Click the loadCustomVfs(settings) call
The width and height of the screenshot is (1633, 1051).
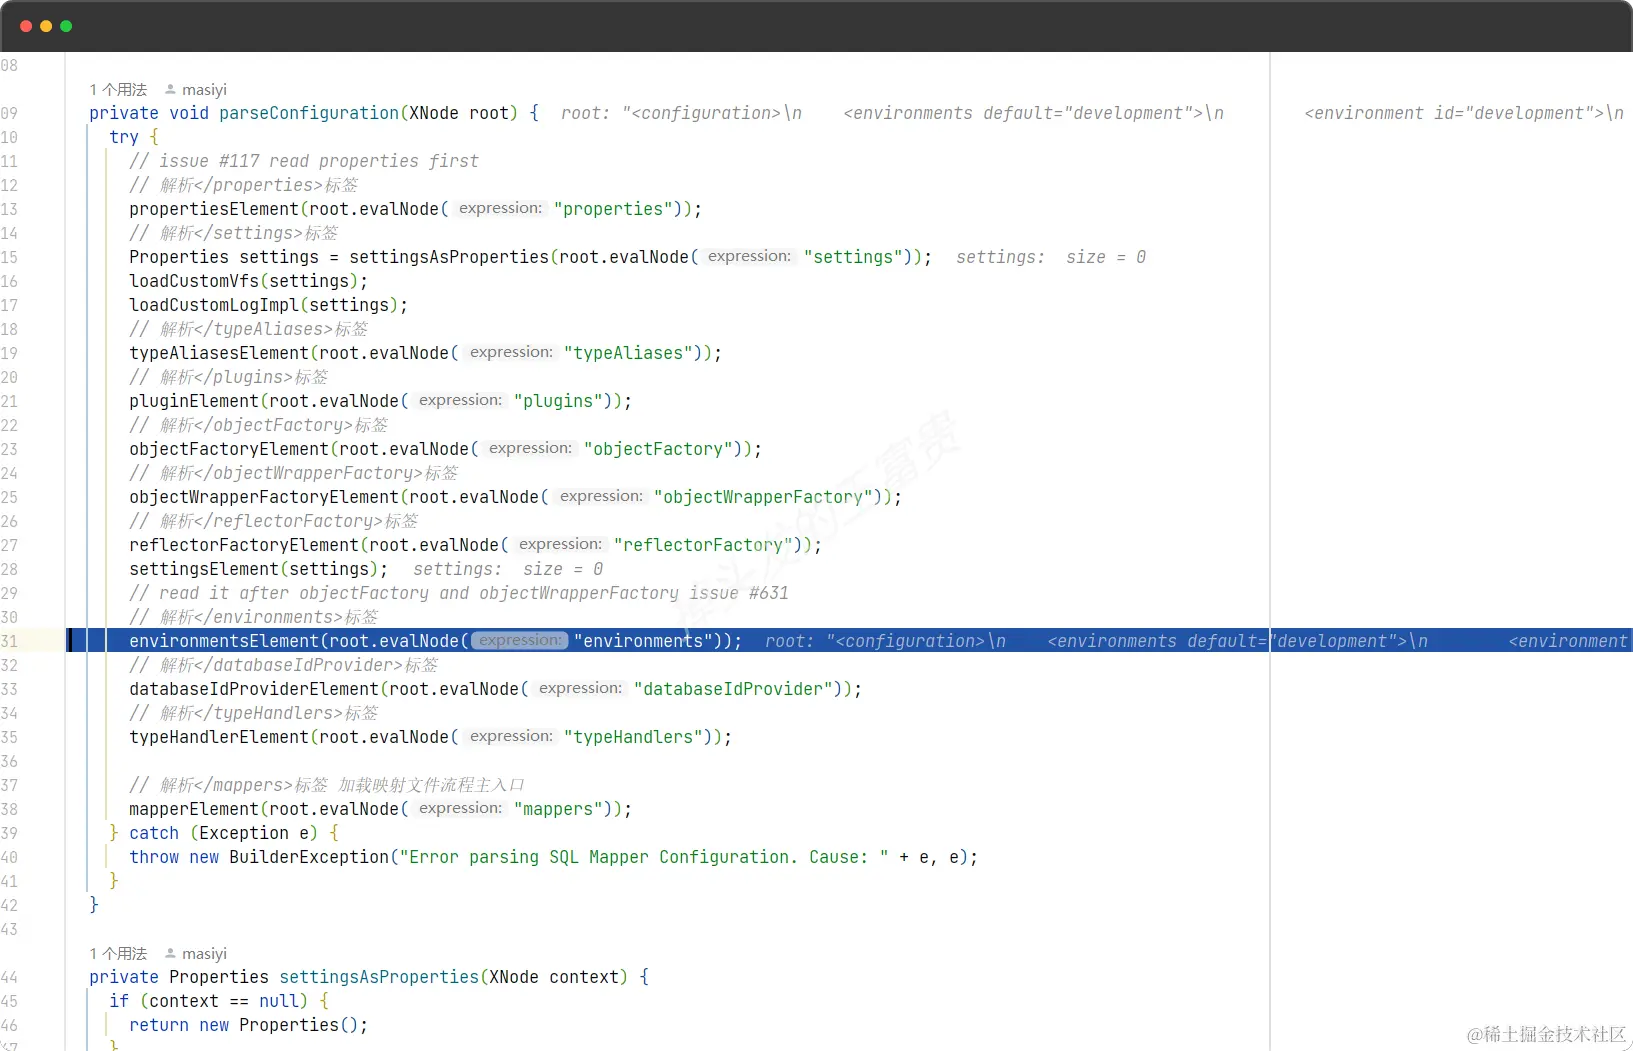pos(248,281)
